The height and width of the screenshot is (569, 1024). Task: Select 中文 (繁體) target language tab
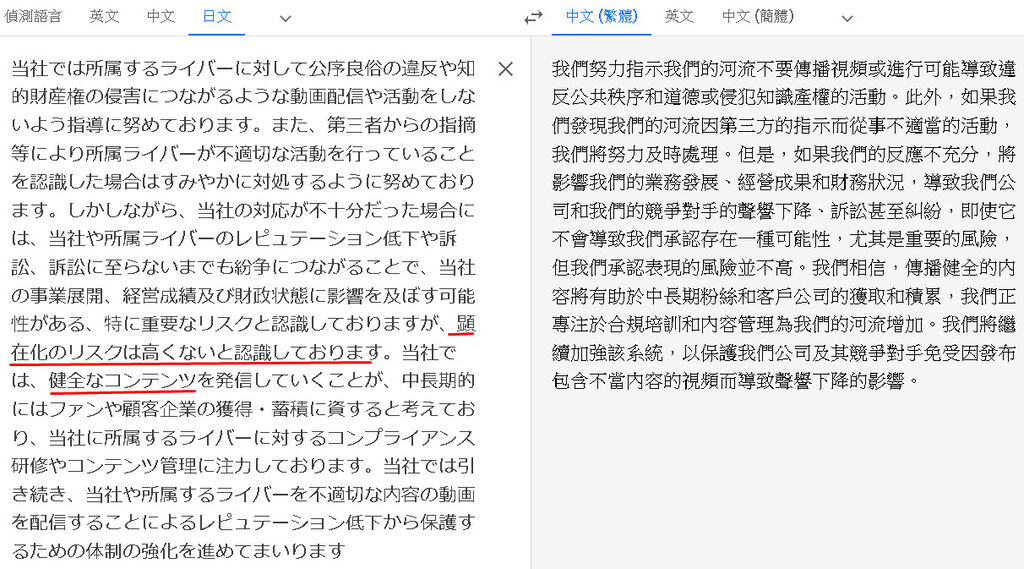pyautogui.click(x=601, y=16)
